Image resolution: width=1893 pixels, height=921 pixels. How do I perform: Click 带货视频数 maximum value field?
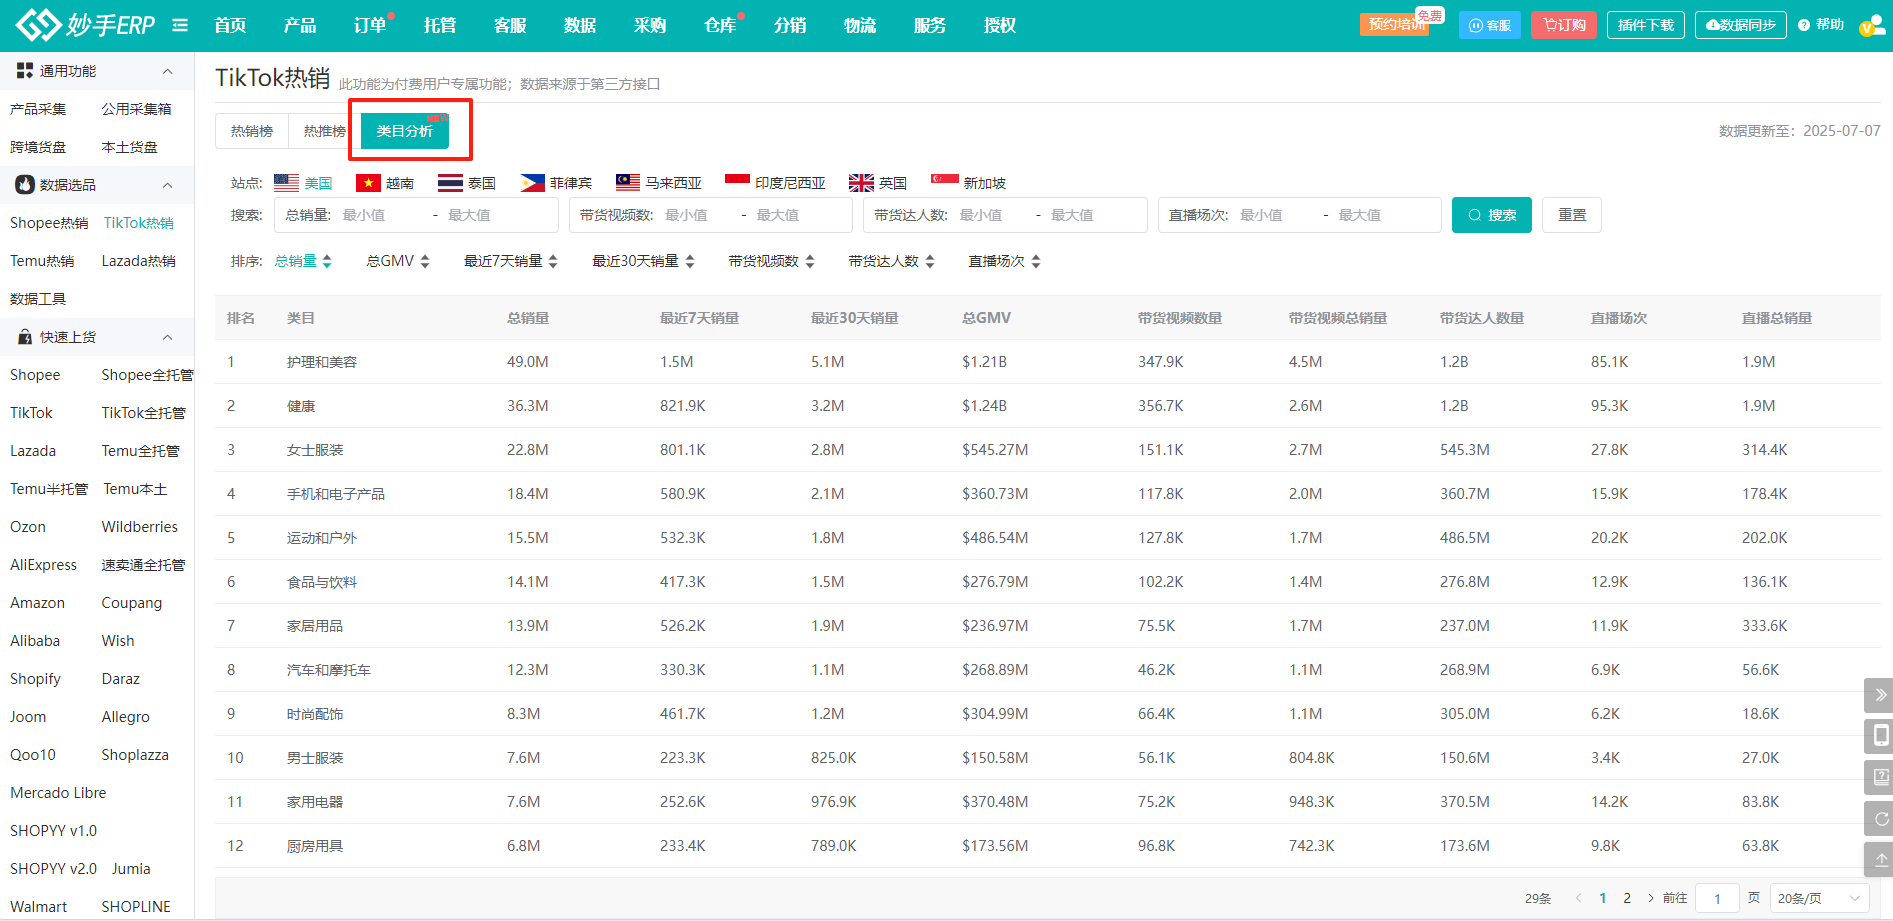pos(797,215)
